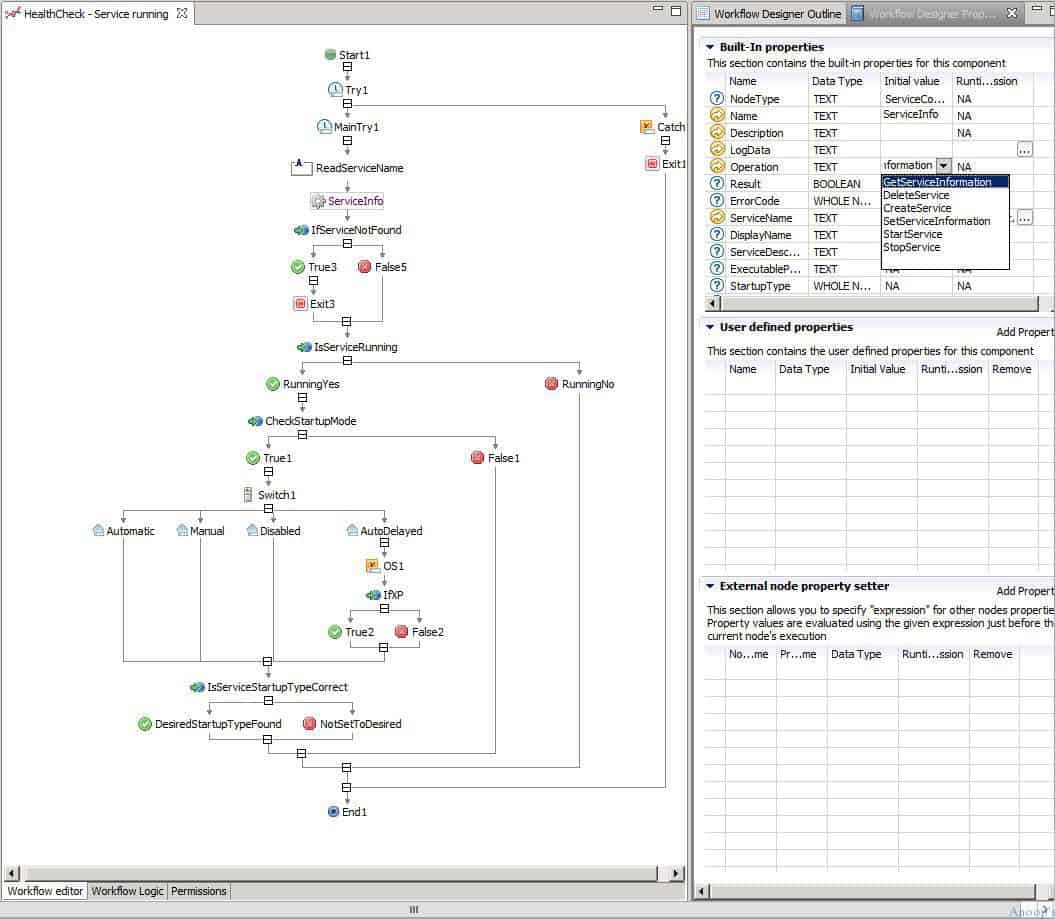Open the LogData ellipsis button
1055x919 pixels.
point(1024,149)
